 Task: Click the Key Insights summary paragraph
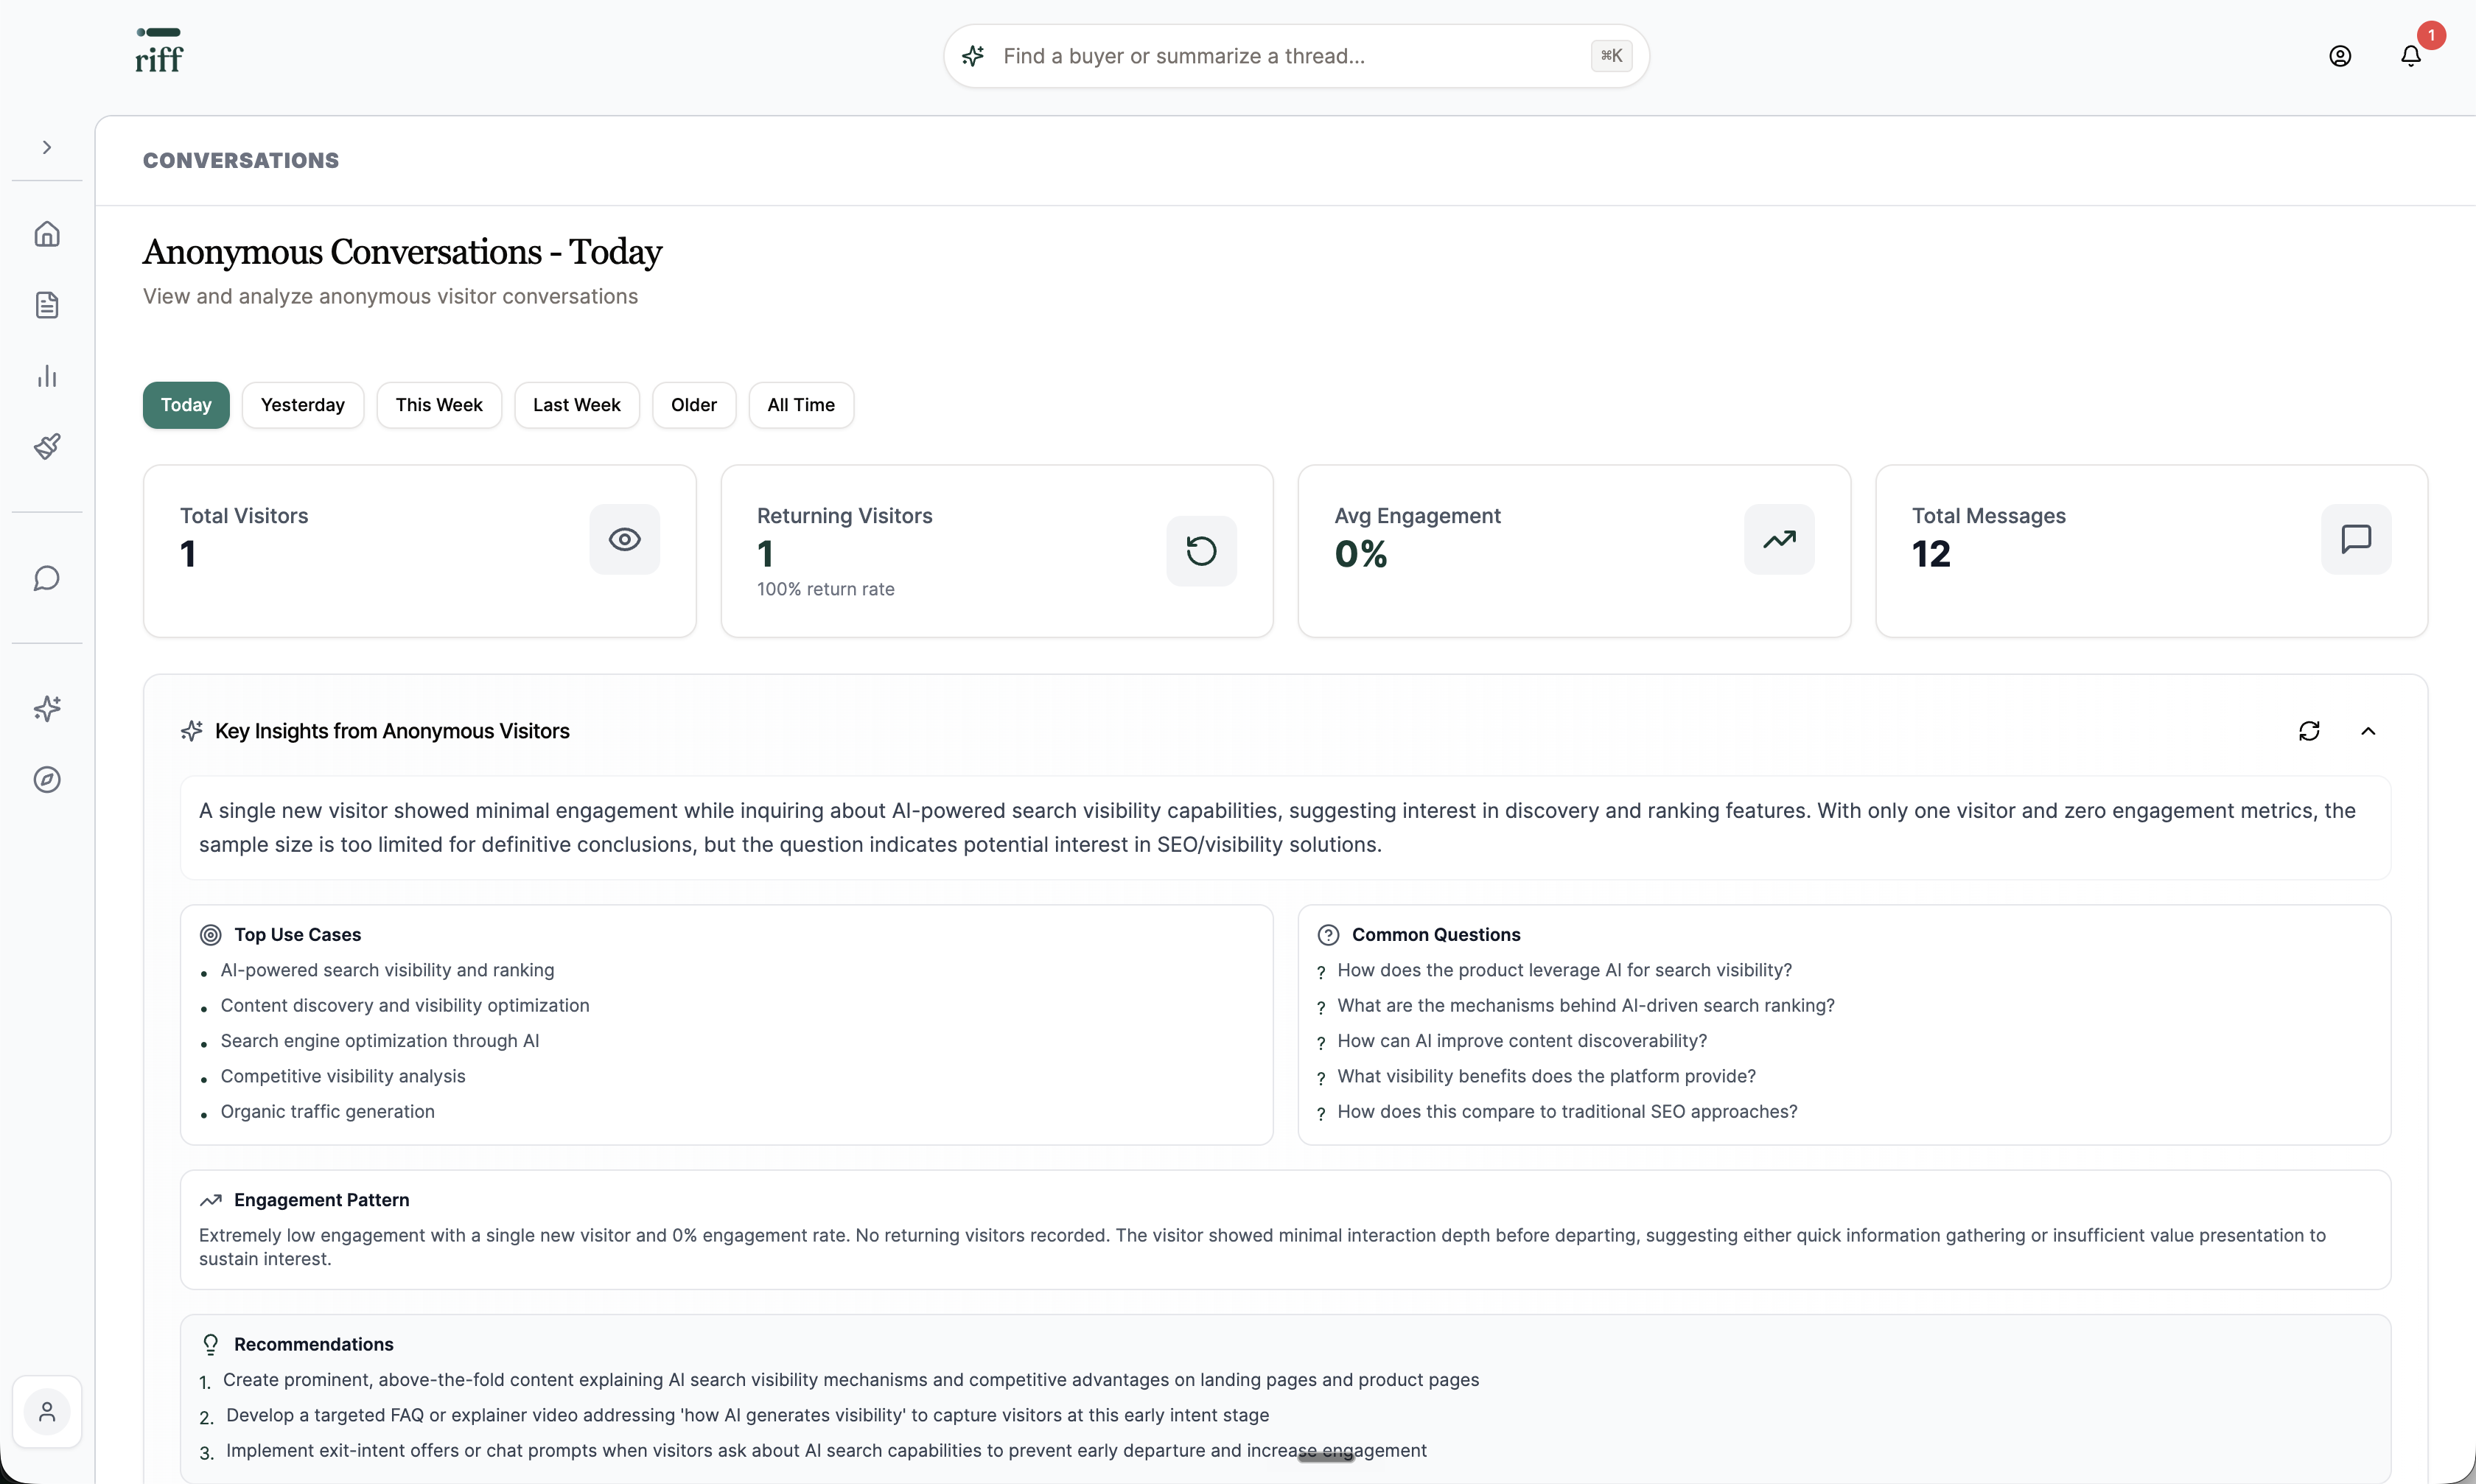tap(1277, 828)
